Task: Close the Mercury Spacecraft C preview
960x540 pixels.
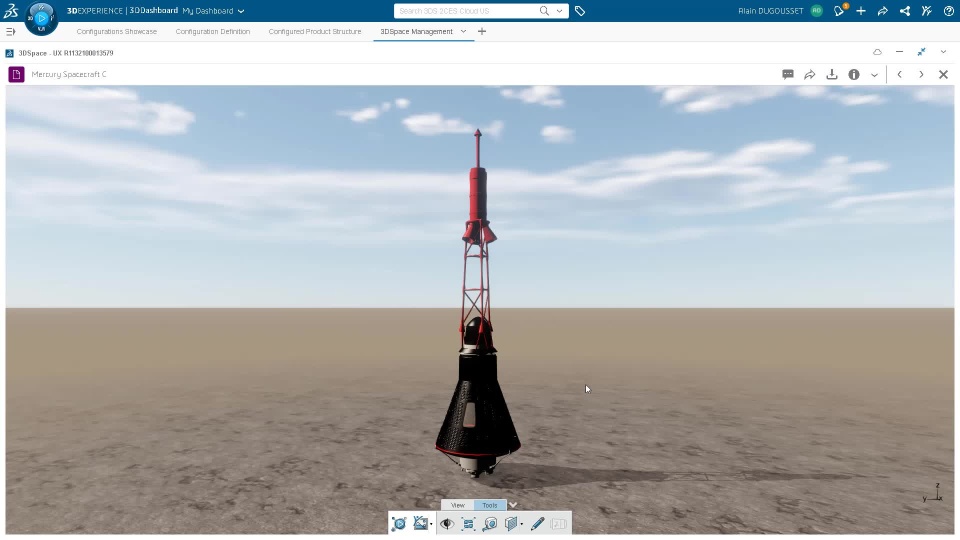Action: click(x=943, y=74)
